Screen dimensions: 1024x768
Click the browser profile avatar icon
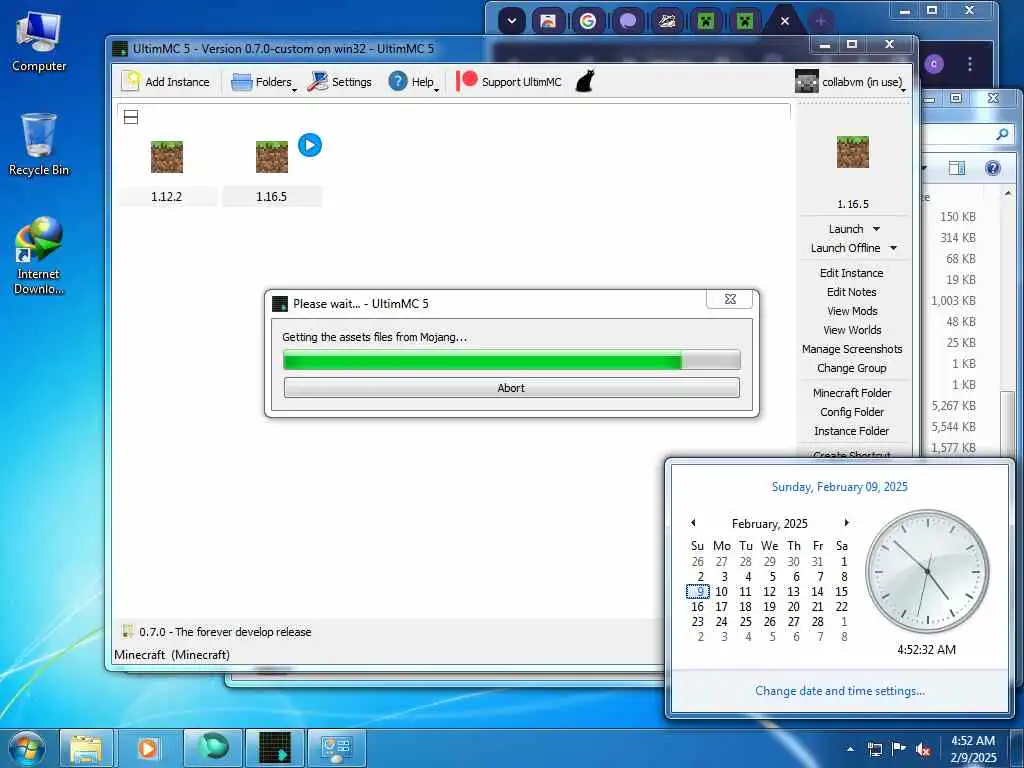934,63
